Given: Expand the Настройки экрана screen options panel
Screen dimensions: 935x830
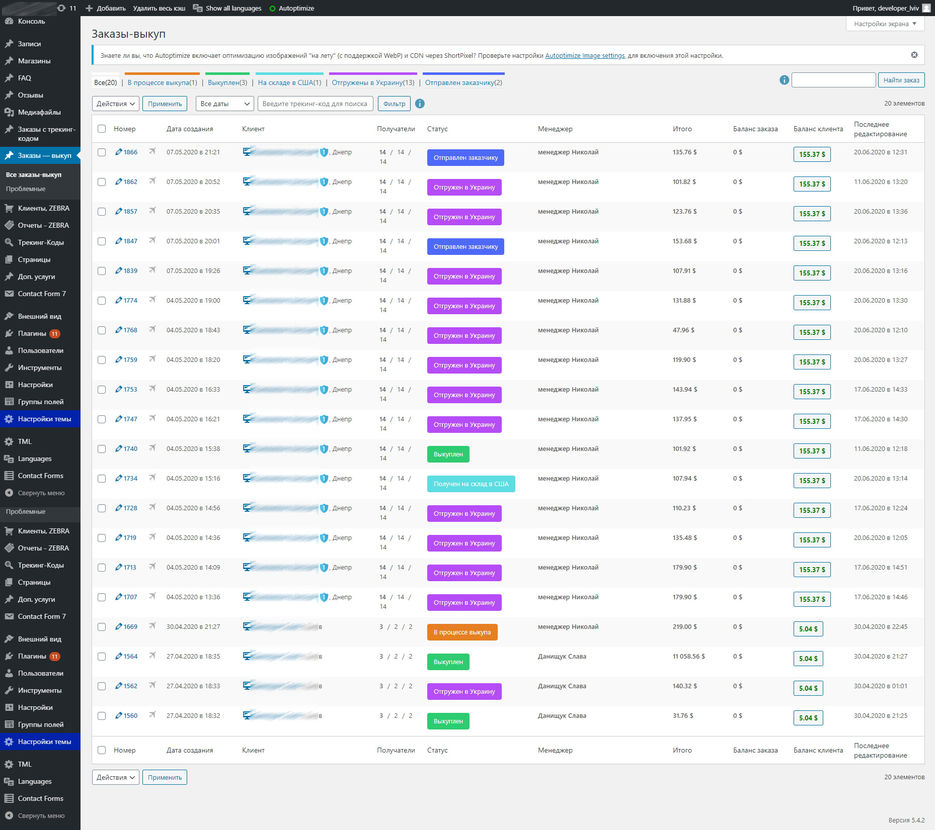Looking at the screenshot, I should click(884, 23).
